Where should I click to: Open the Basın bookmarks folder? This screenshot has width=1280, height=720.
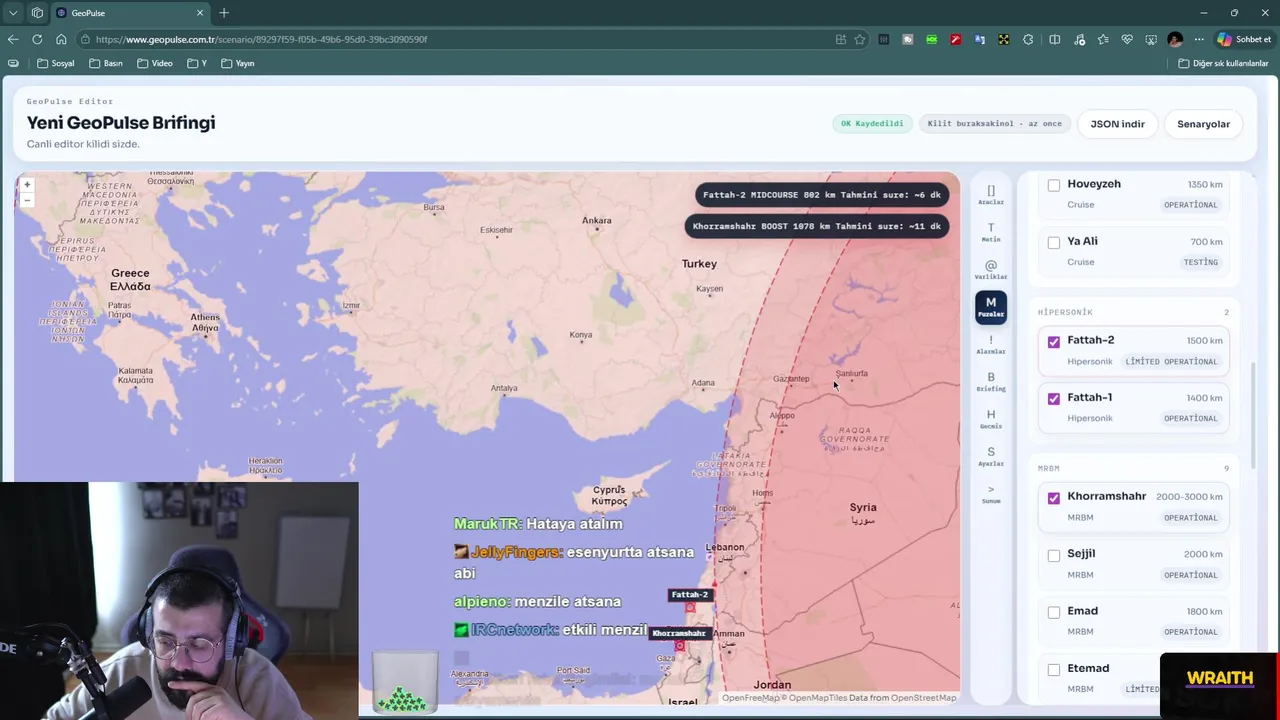[106, 63]
